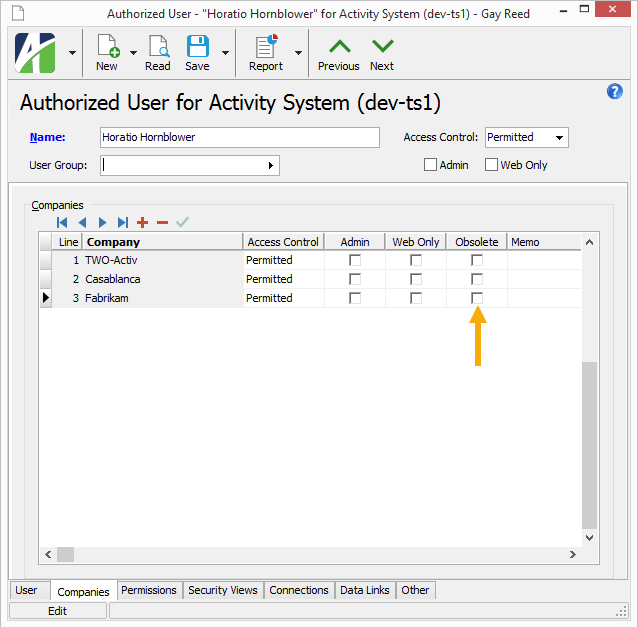Open the Report dropdown arrow
The width and height of the screenshot is (638, 627).
tap(298, 53)
